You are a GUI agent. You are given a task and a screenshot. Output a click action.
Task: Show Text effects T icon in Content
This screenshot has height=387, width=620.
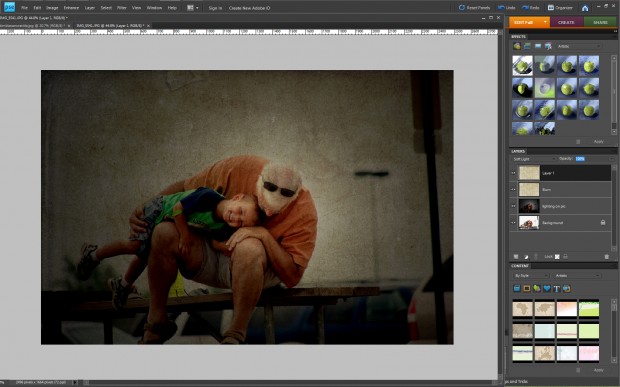click(556, 289)
